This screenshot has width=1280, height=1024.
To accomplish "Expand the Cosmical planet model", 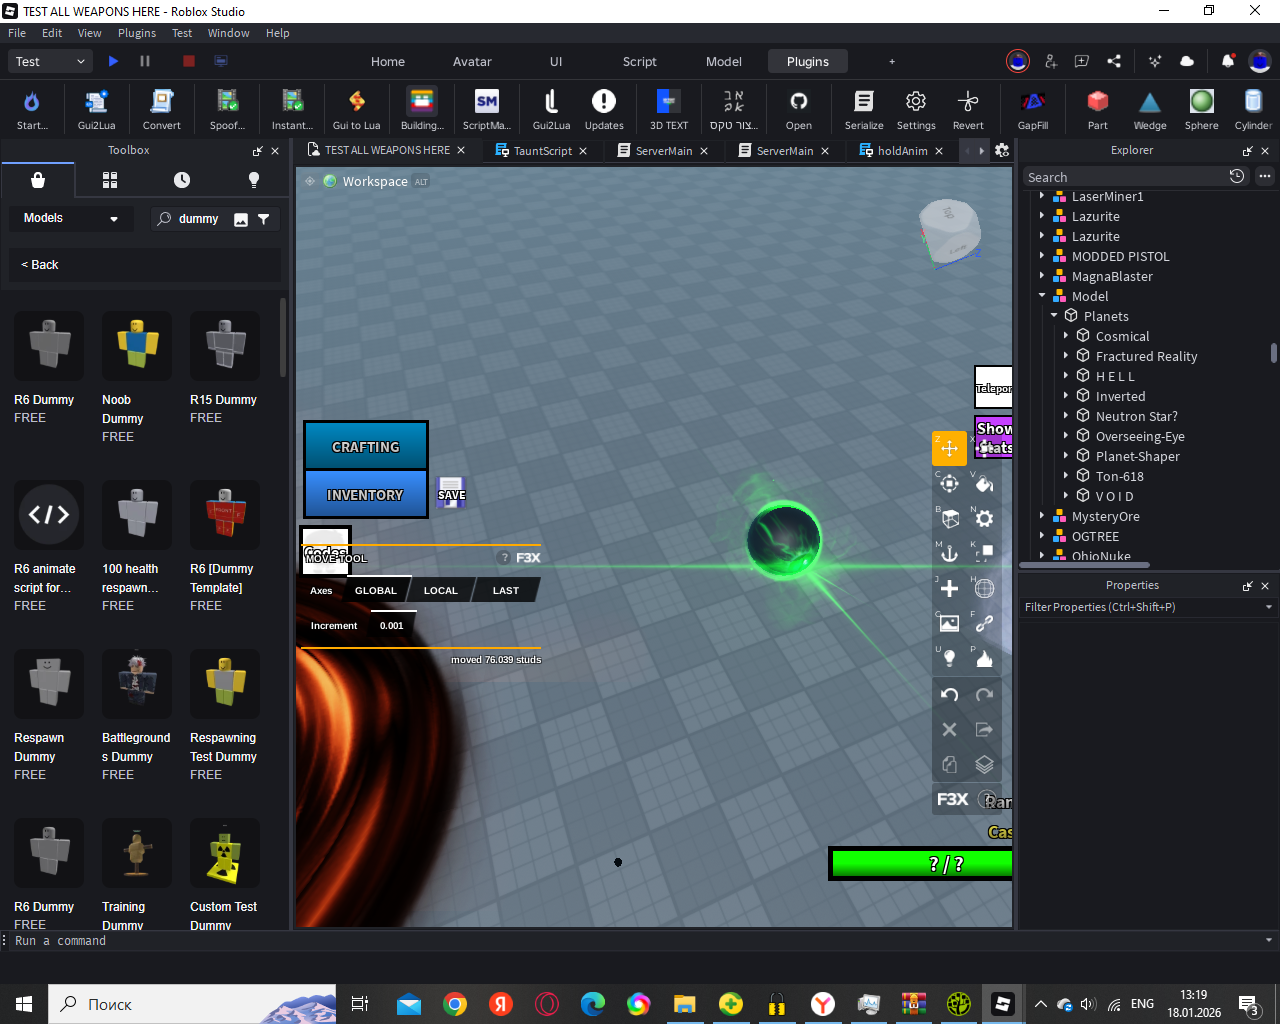I will click(x=1066, y=336).
